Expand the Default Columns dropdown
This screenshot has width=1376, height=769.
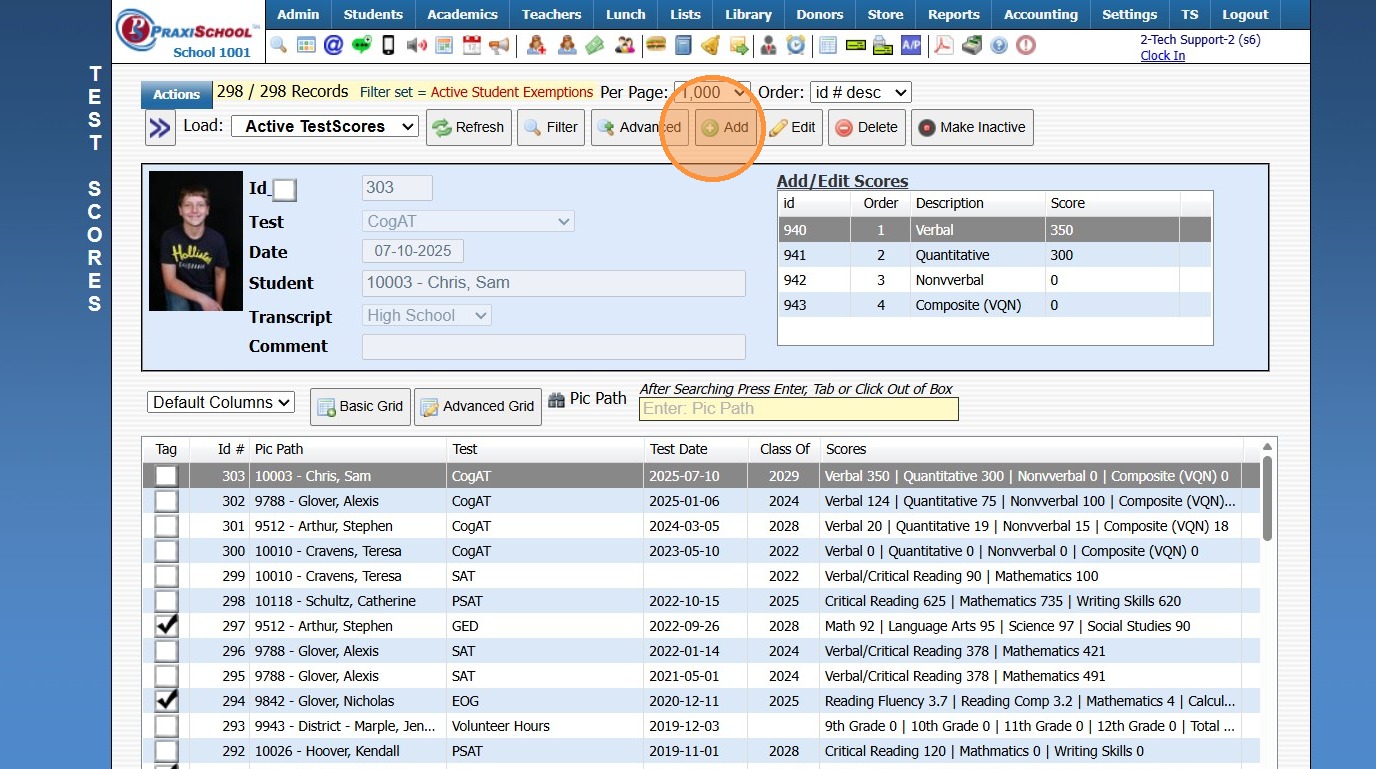click(221, 402)
